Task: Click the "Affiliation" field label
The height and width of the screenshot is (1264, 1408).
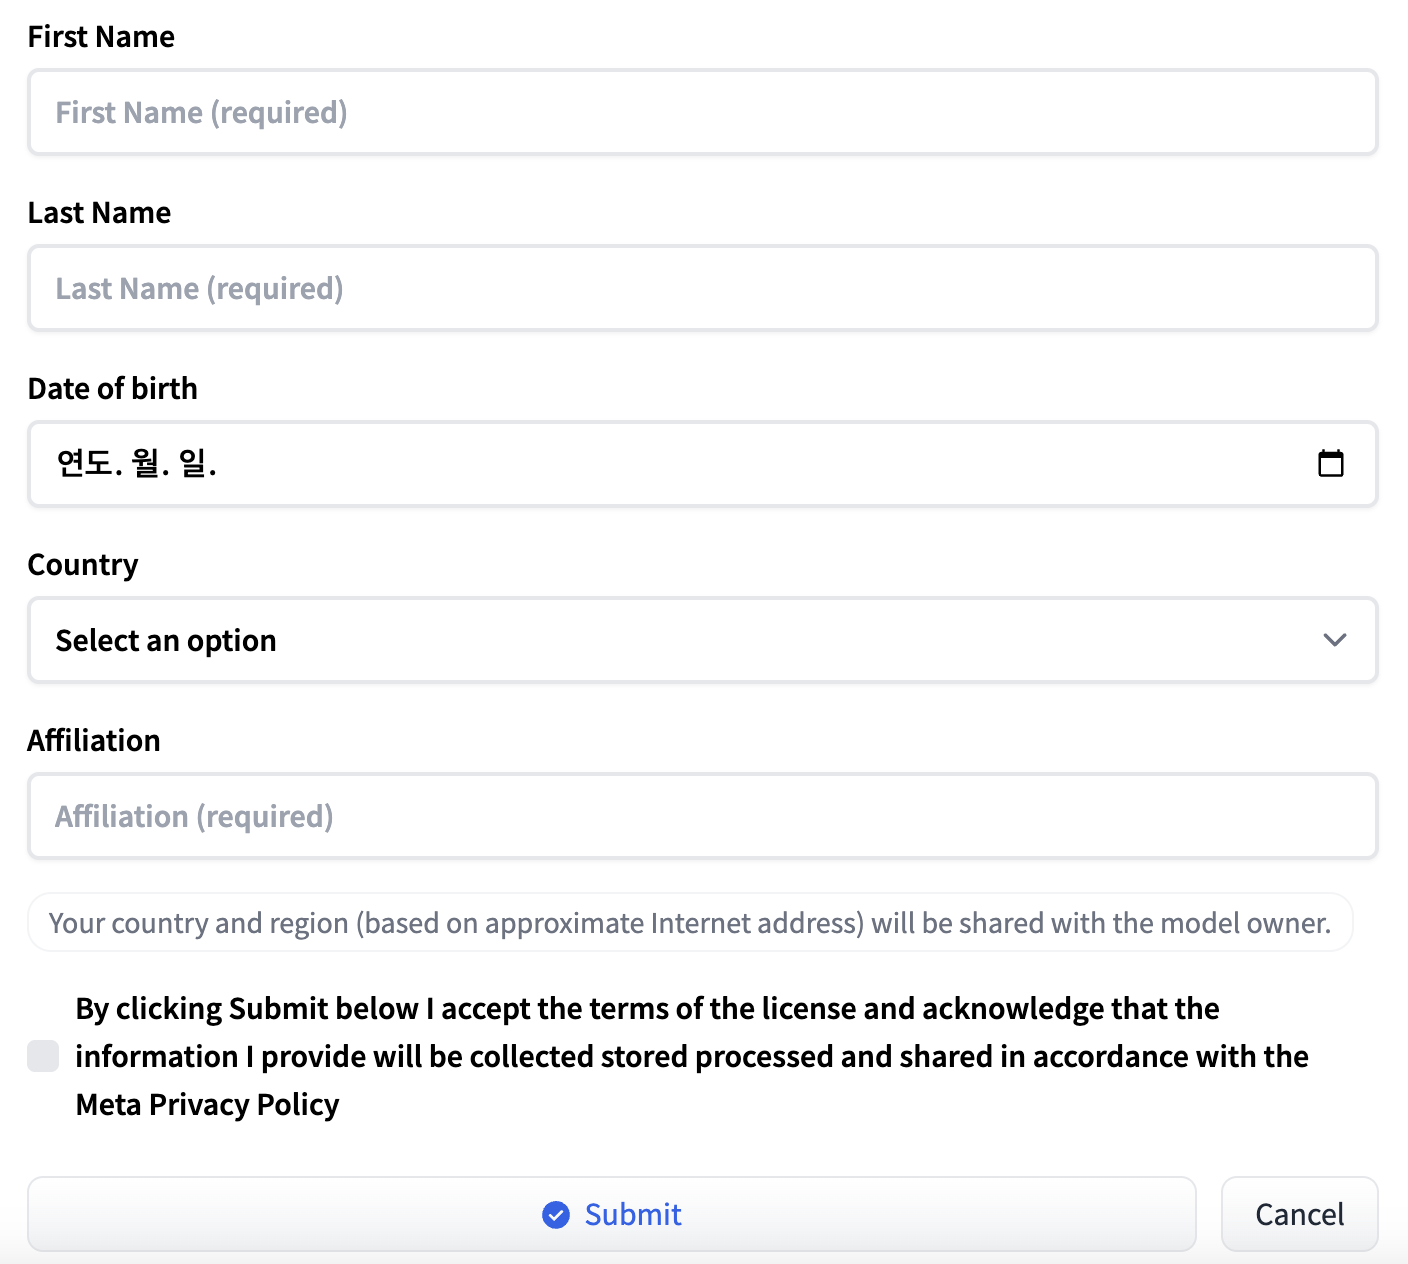Action: click(94, 741)
